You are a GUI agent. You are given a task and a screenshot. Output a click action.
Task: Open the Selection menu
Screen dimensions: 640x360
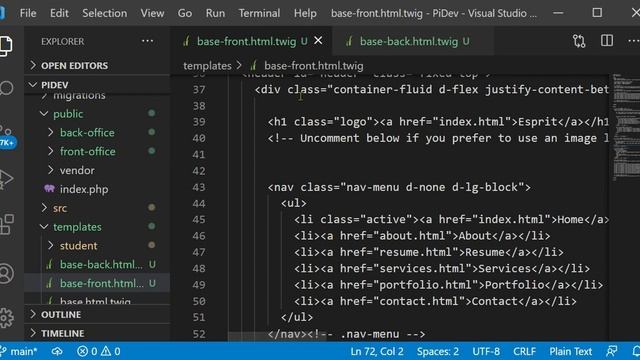104,13
